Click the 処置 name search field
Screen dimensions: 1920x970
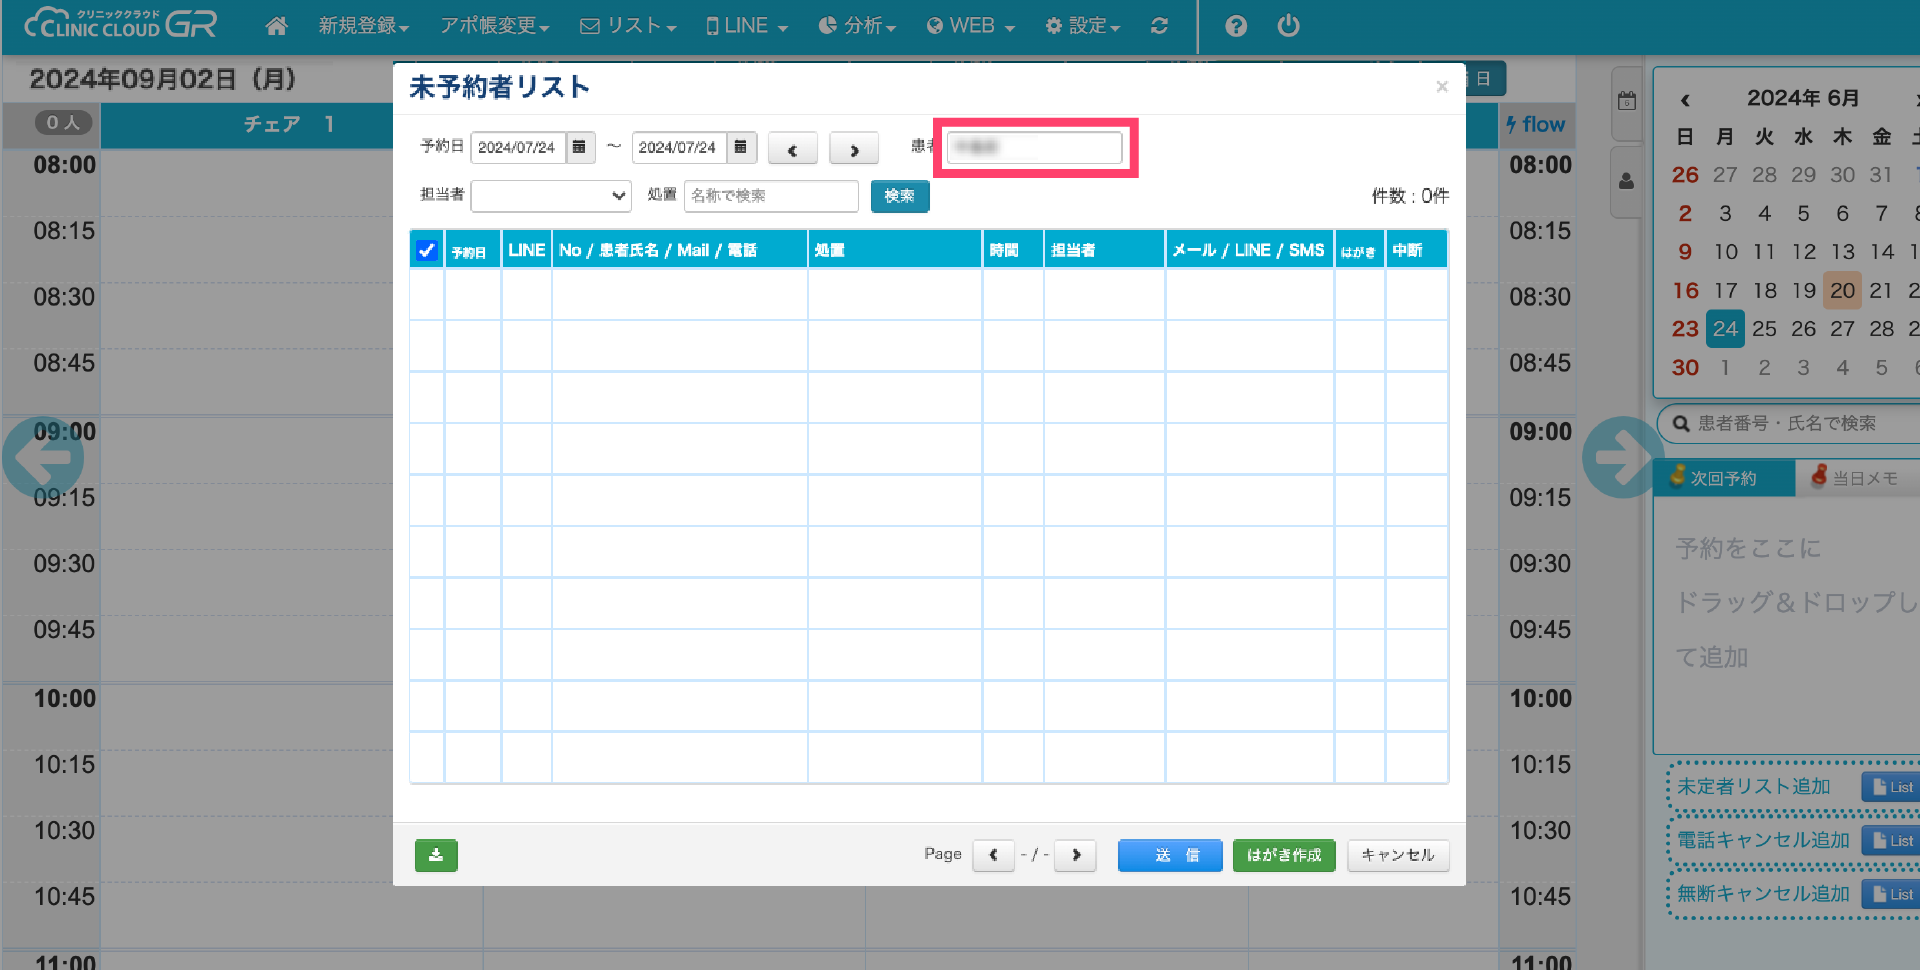(770, 196)
